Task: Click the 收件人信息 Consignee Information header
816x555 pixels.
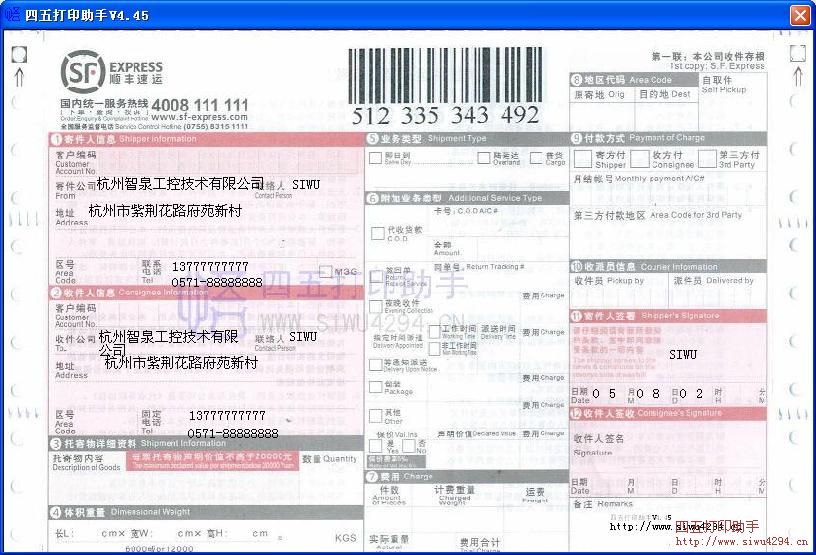Action: tap(206, 293)
